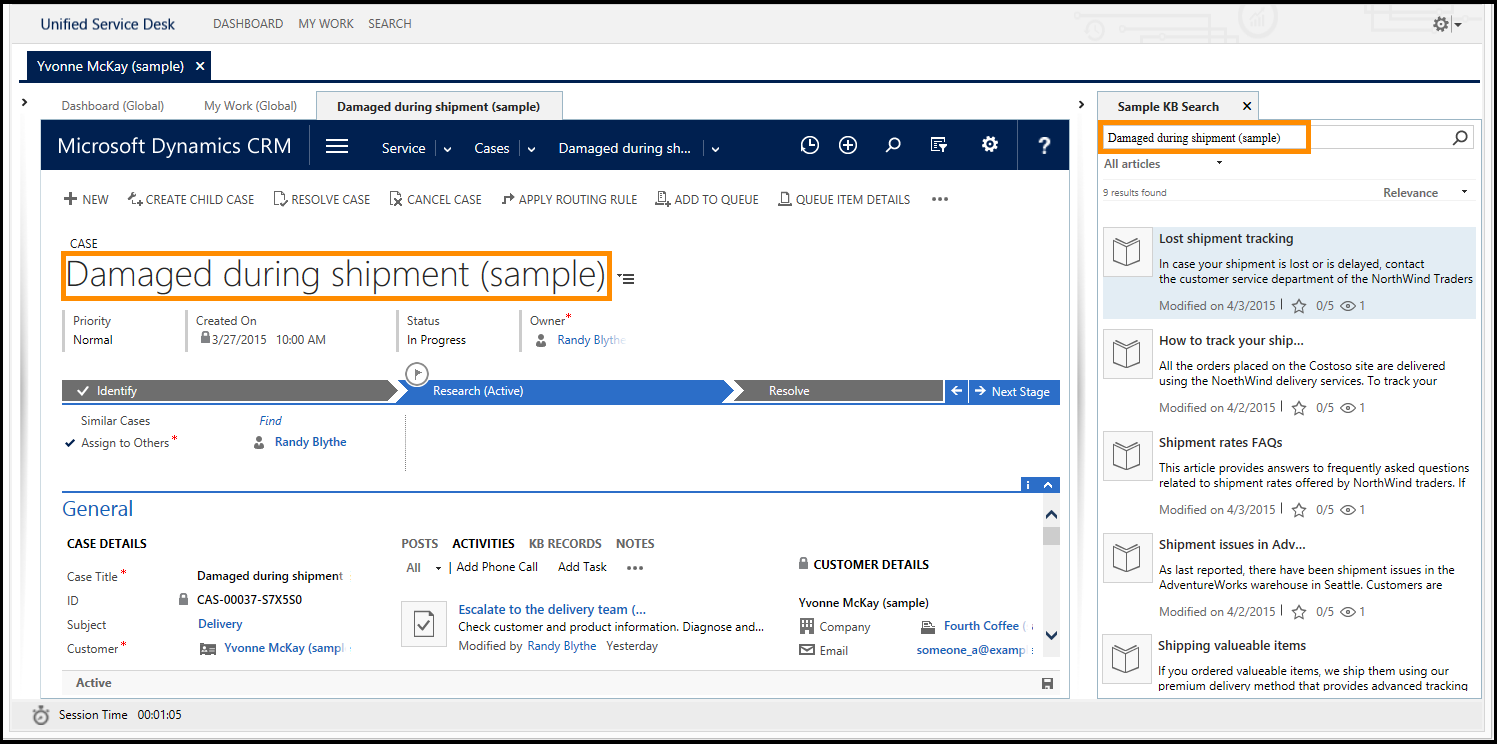The height and width of the screenshot is (744, 1497).
Task: Click the views icon for How to track article
Action: coord(1348,408)
